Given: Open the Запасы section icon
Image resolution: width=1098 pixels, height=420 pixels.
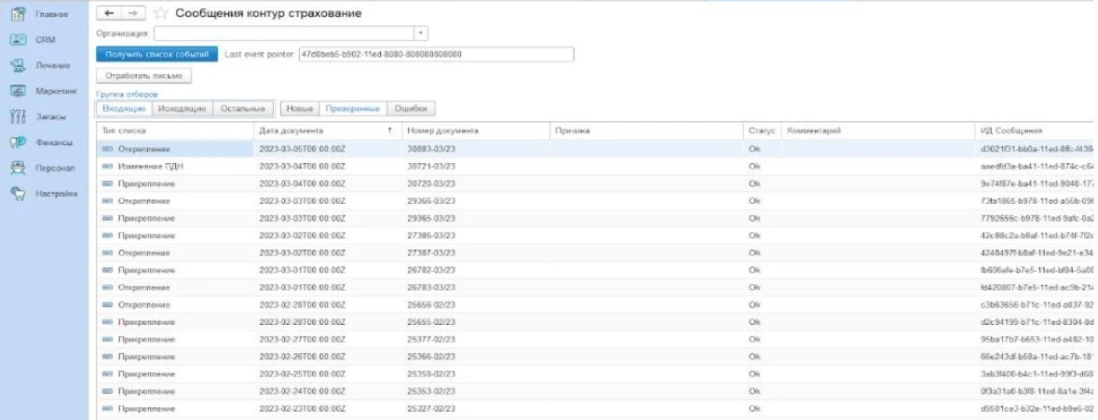Looking at the screenshot, I should click(18, 117).
